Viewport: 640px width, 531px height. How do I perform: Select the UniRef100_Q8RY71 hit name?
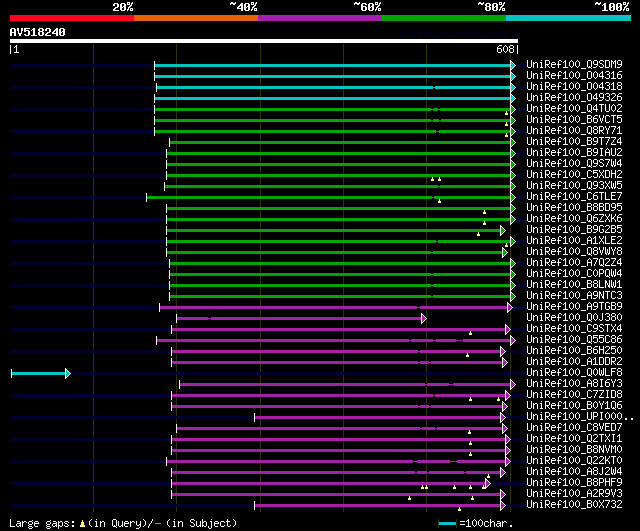(x=574, y=131)
